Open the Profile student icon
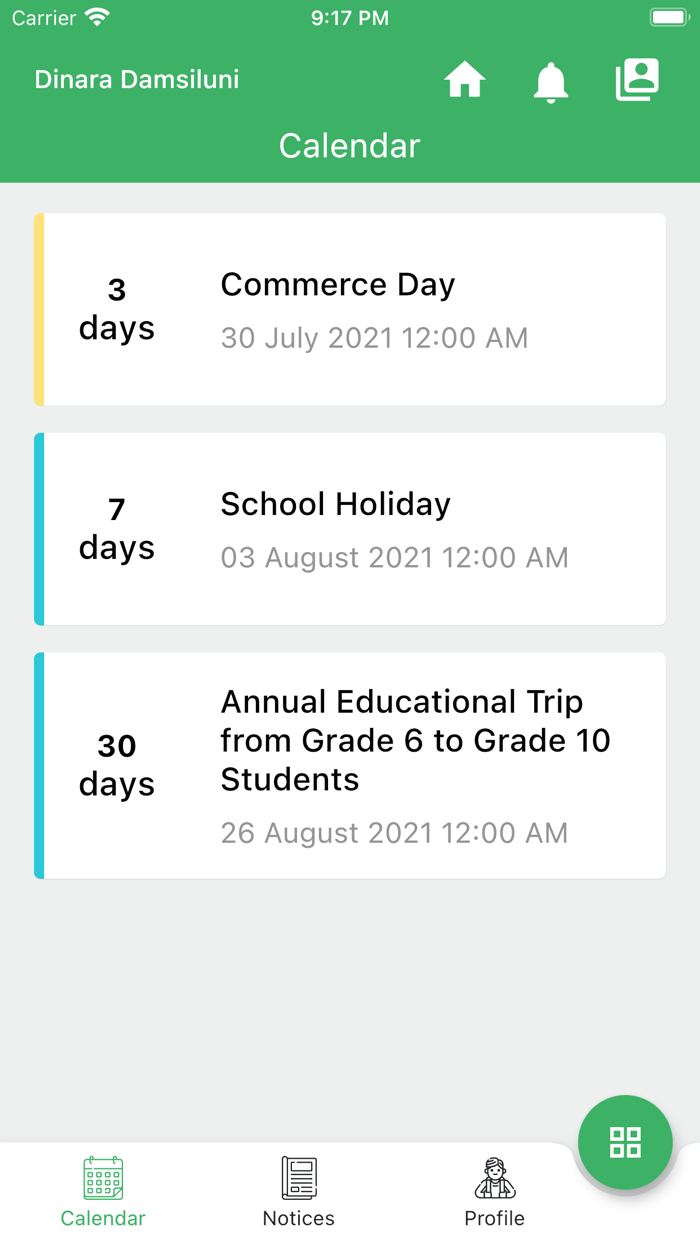The height and width of the screenshot is (1244, 700). tap(494, 1178)
